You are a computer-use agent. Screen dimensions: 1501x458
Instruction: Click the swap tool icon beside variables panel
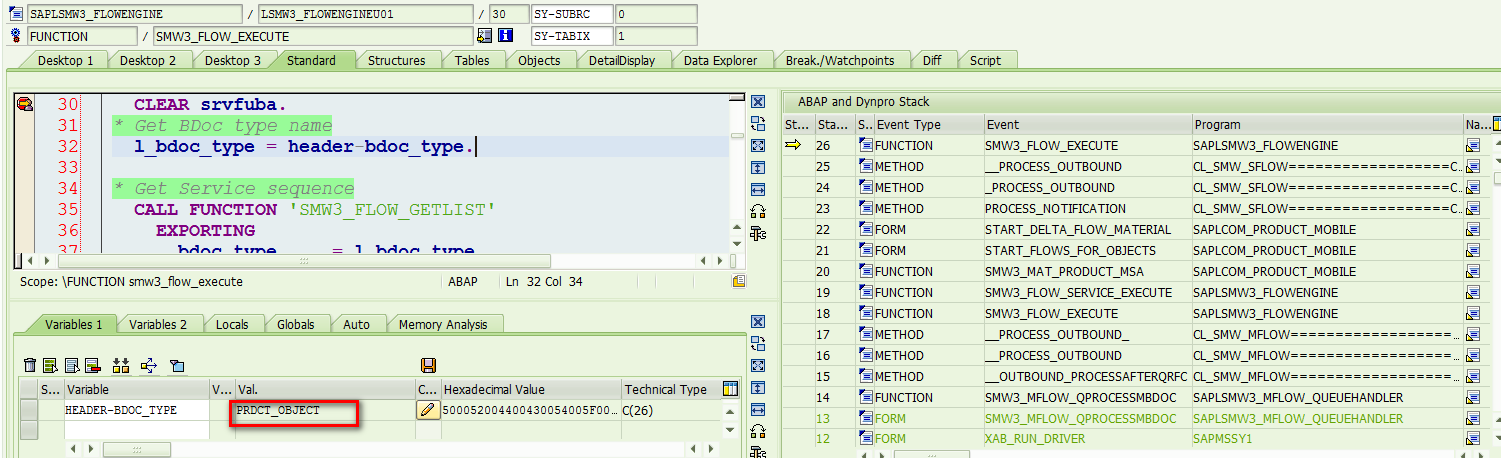[x=758, y=344]
